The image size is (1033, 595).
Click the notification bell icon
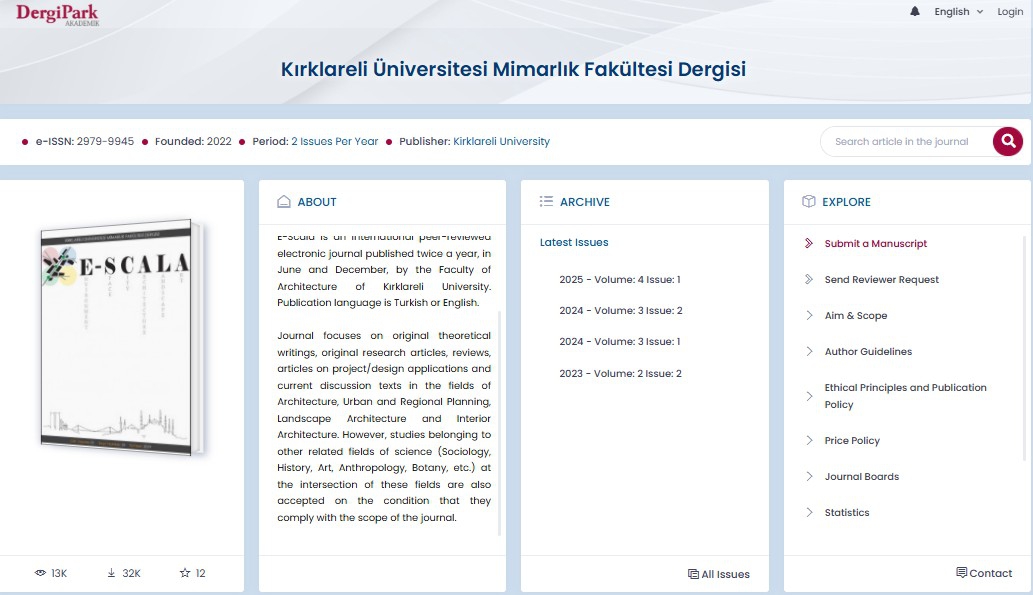point(915,12)
